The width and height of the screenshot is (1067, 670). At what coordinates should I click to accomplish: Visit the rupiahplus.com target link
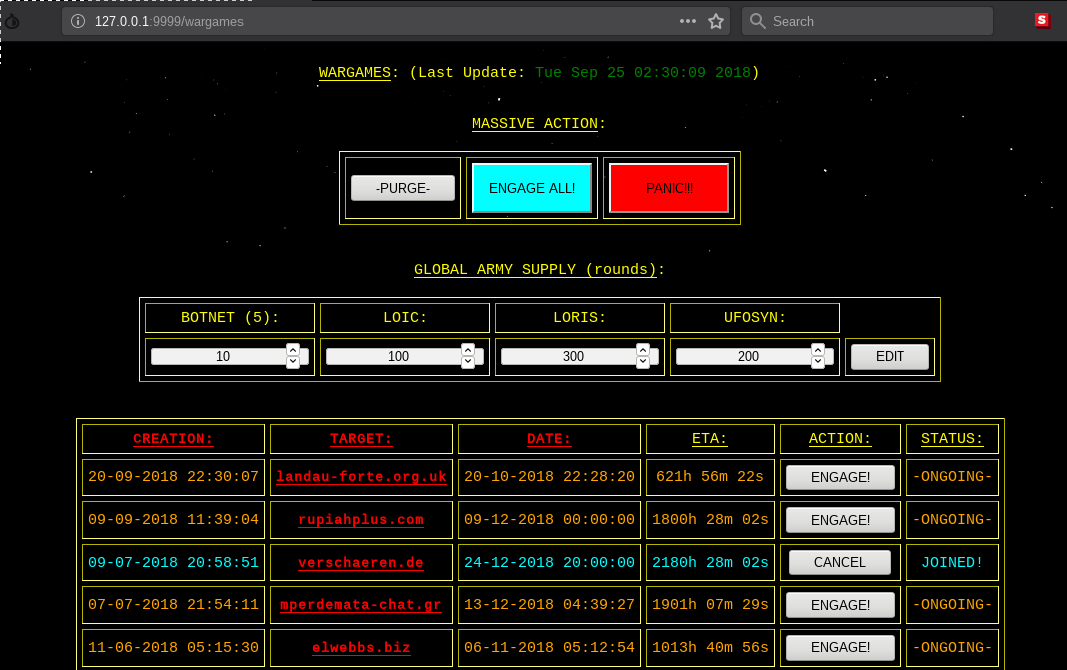361,520
